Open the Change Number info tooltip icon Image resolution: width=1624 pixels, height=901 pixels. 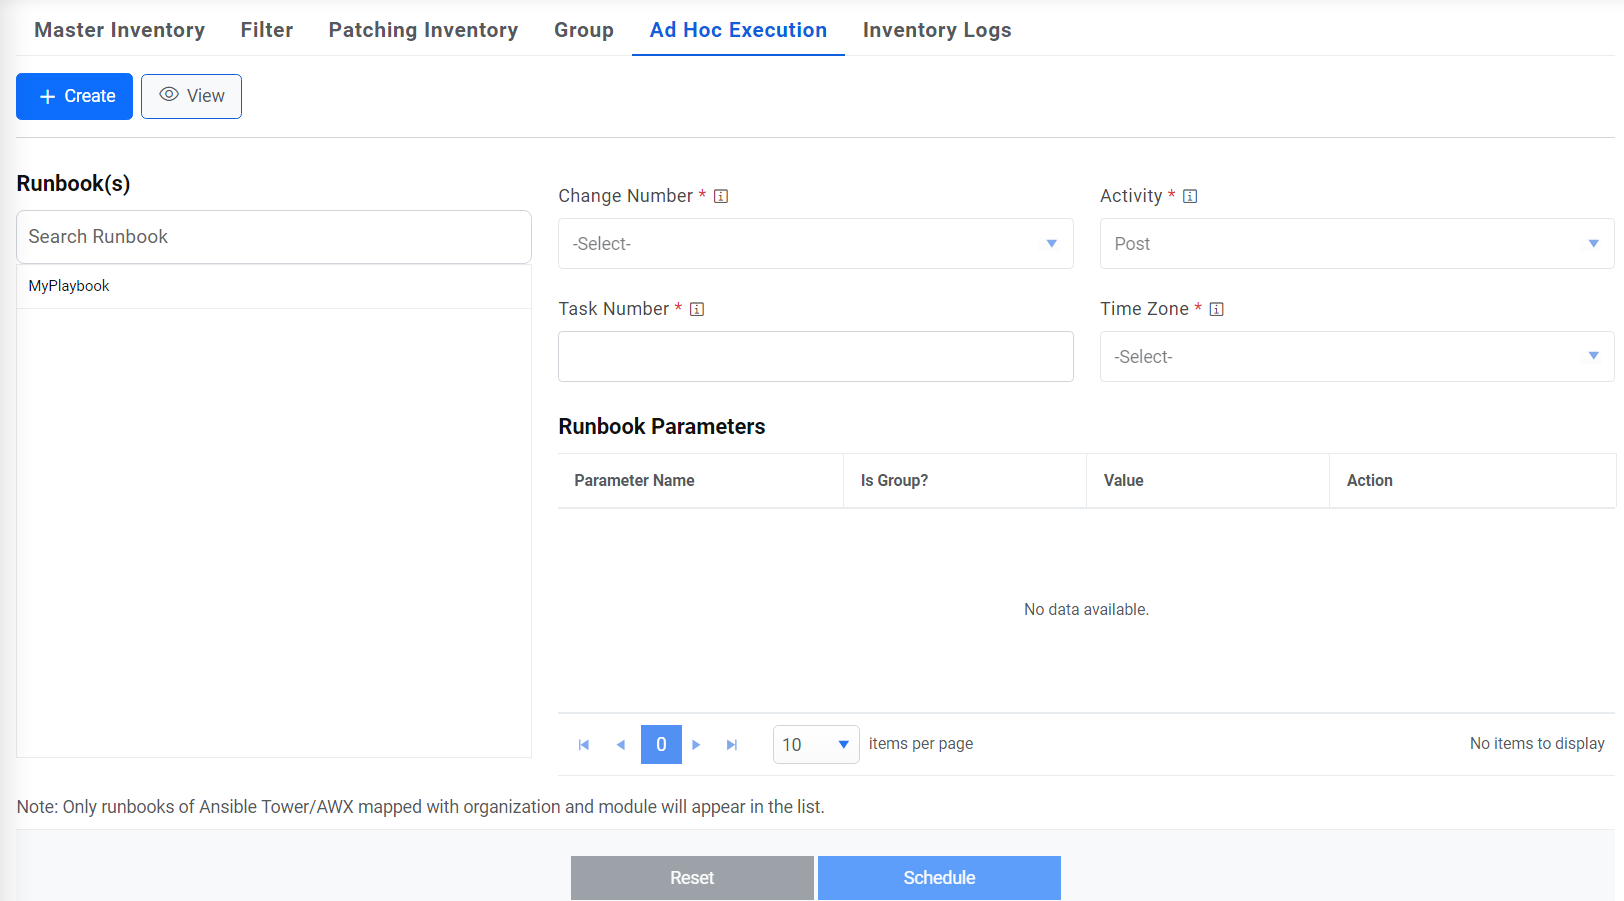pos(720,196)
